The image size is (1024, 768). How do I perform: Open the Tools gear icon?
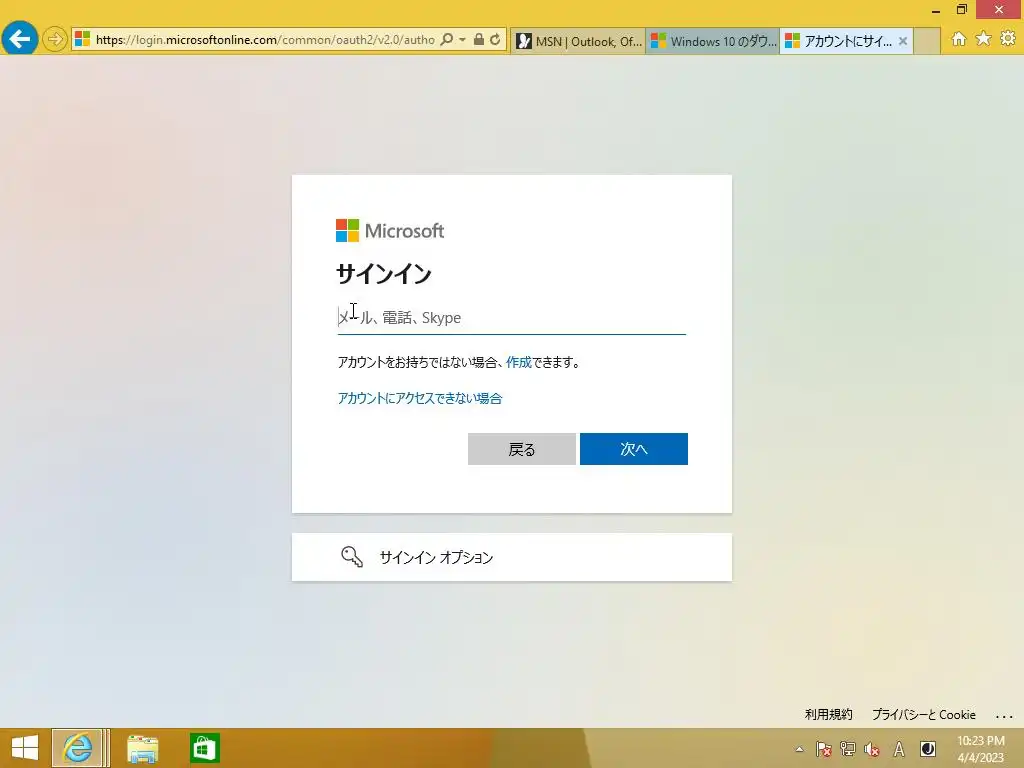click(1008, 39)
